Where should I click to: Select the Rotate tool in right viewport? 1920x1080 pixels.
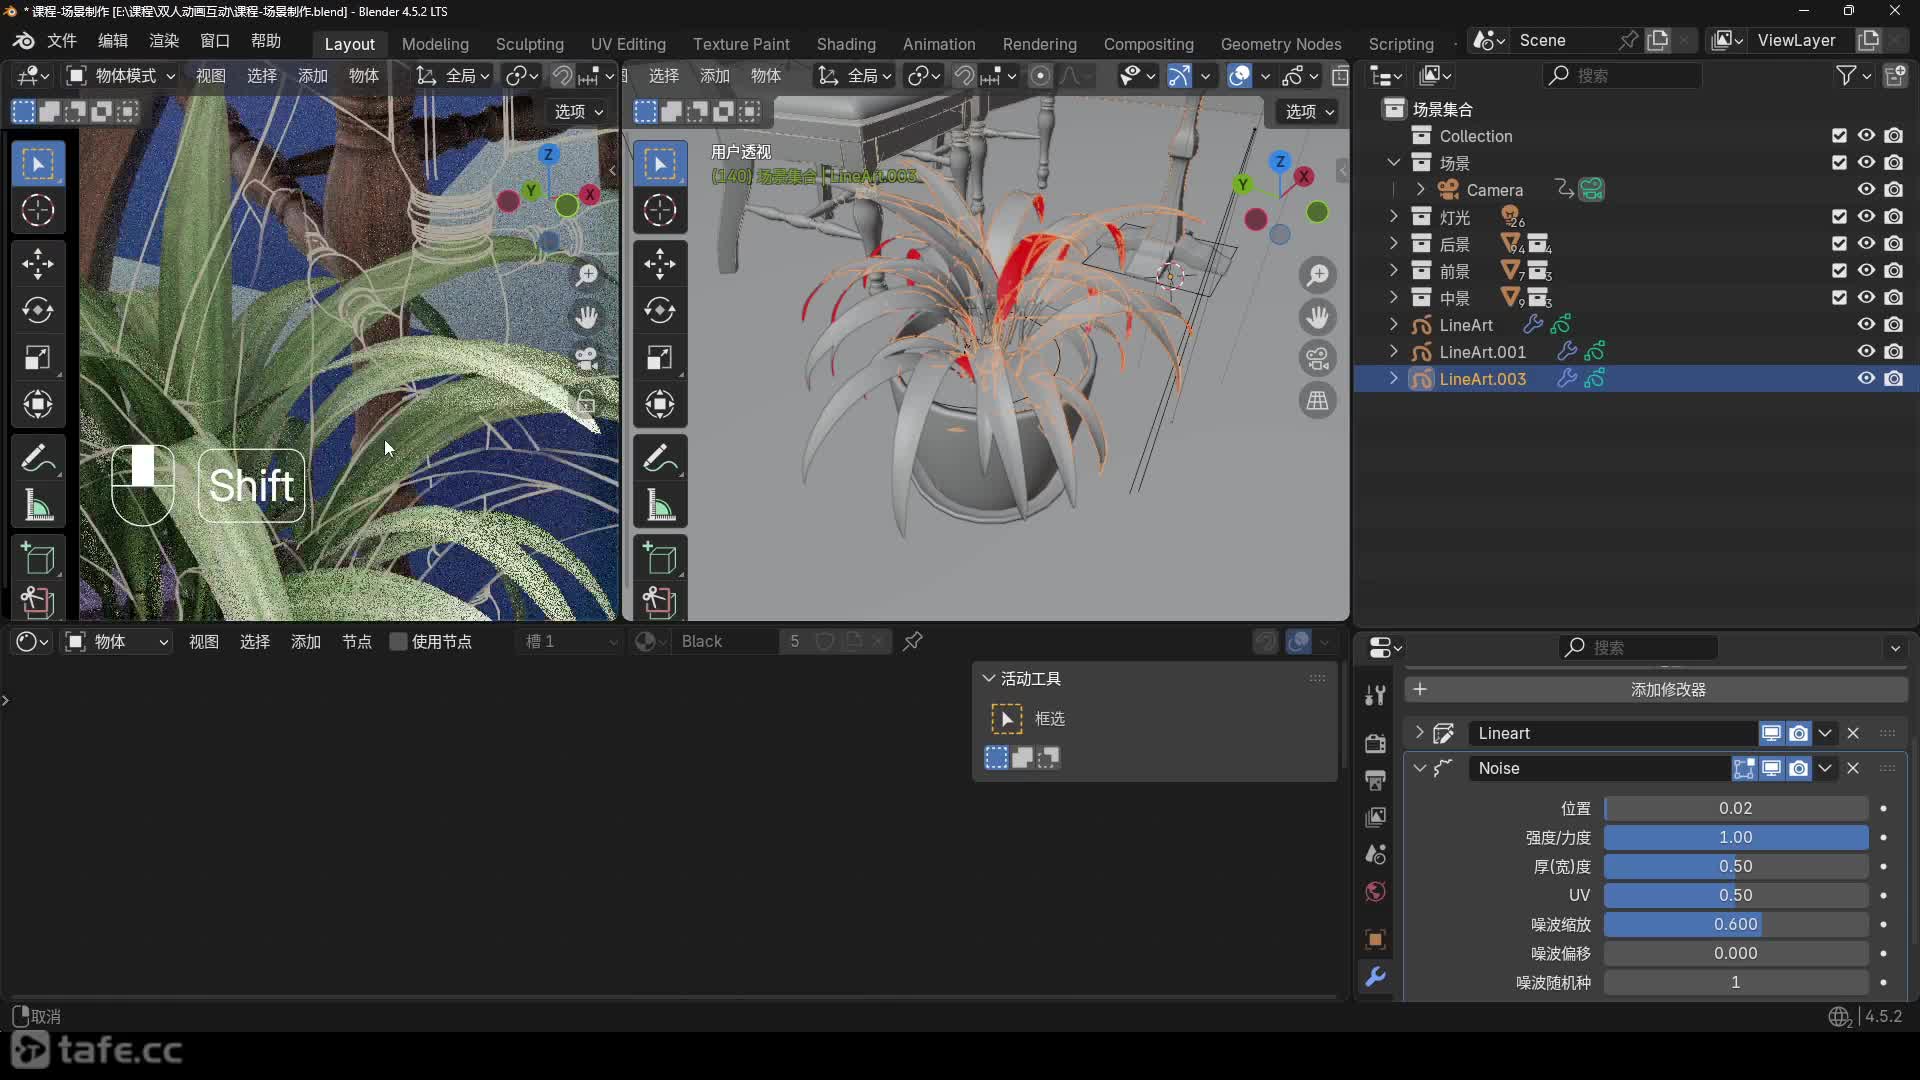pyautogui.click(x=660, y=311)
